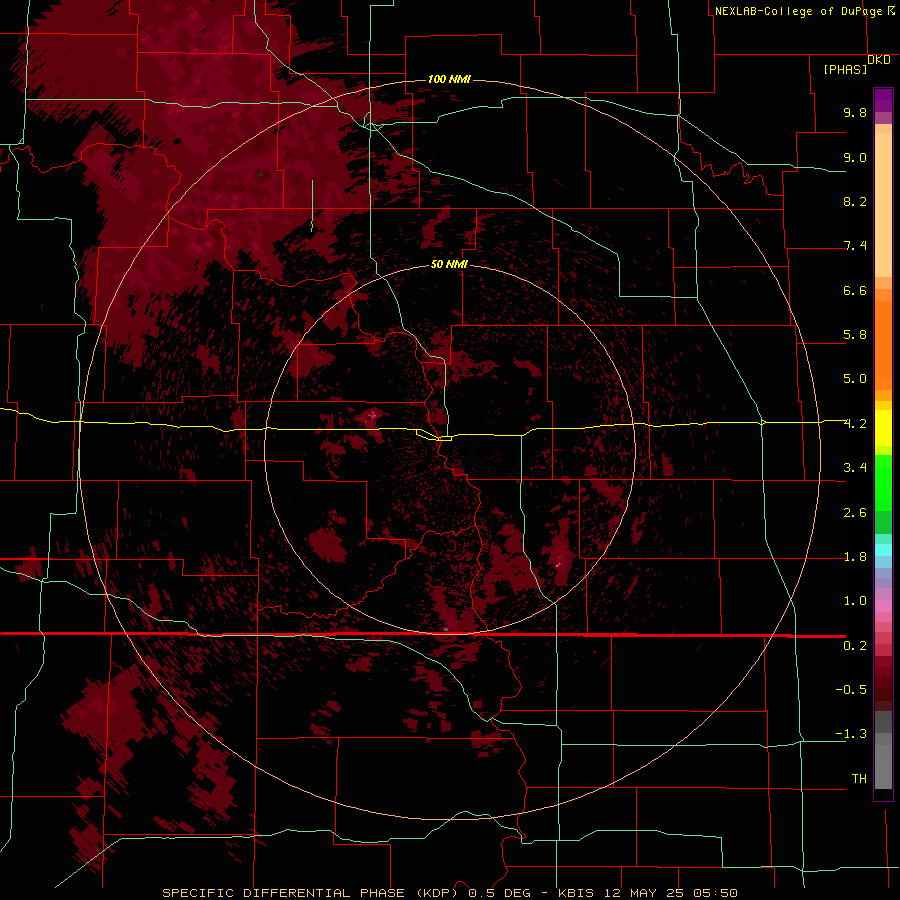
Task: Click the 9.8 value on color scale
Action: coord(855,112)
